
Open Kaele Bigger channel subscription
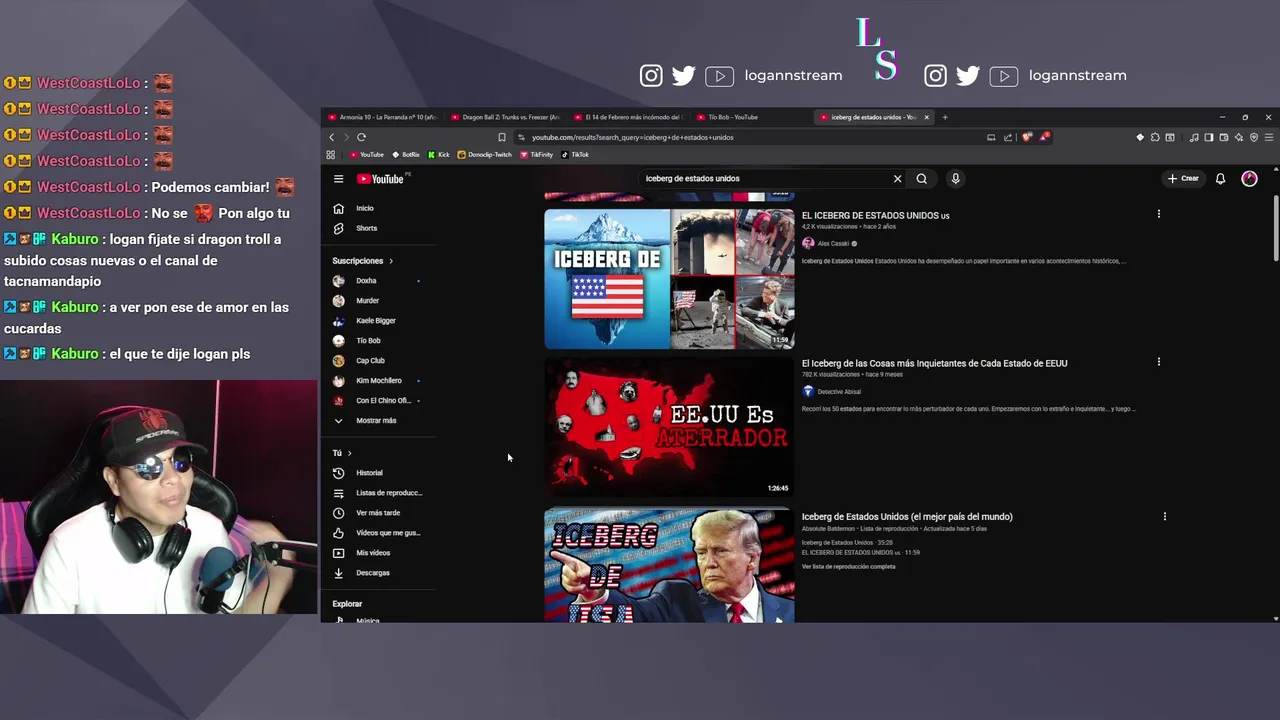tap(378, 321)
